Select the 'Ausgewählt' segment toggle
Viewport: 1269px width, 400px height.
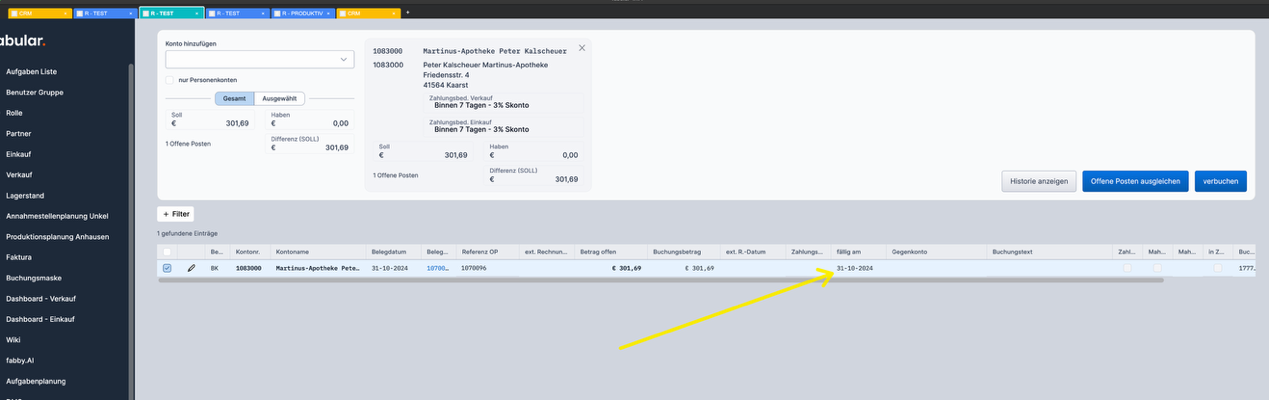(x=279, y=99)
